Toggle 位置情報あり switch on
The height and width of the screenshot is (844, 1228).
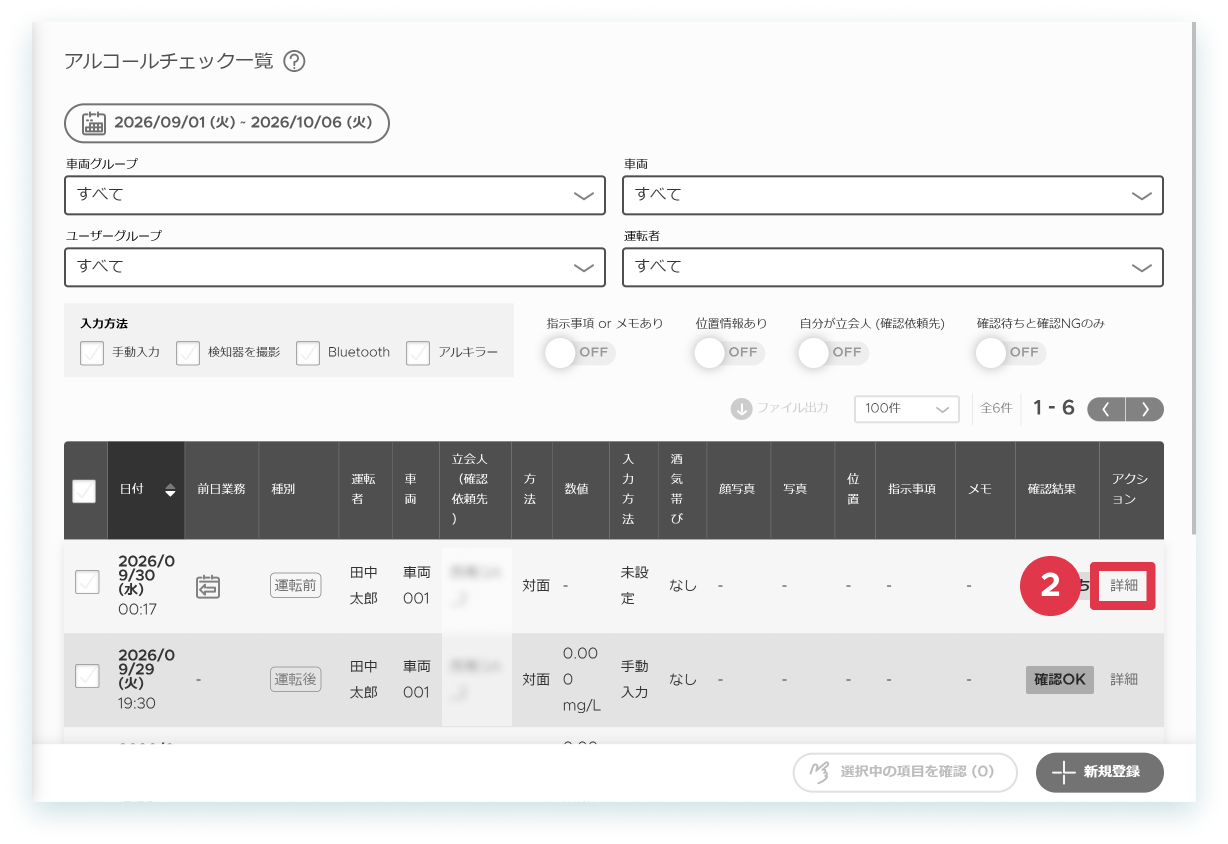728,352
